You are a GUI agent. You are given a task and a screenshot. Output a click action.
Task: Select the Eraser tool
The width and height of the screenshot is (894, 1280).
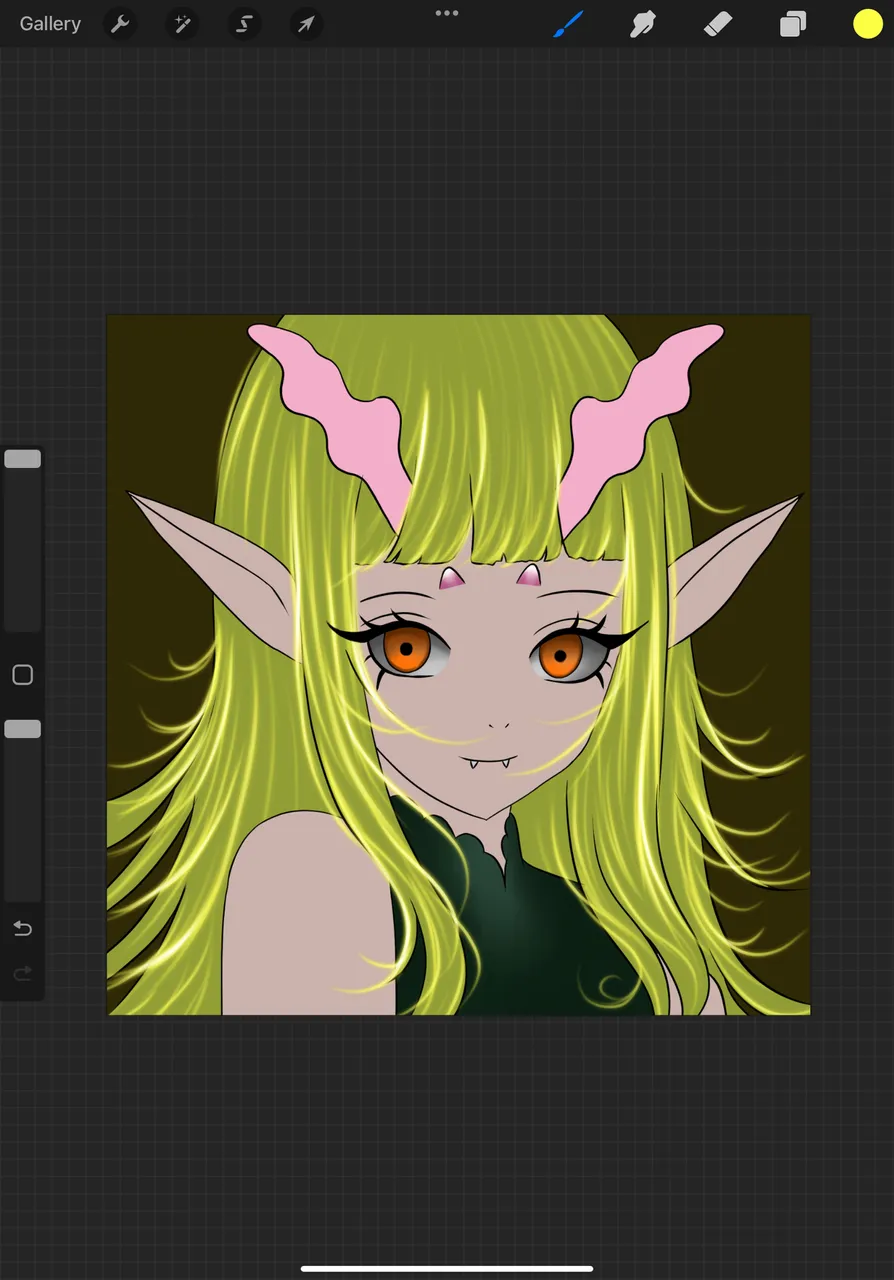pyautogui.click(x=718, y=24)
